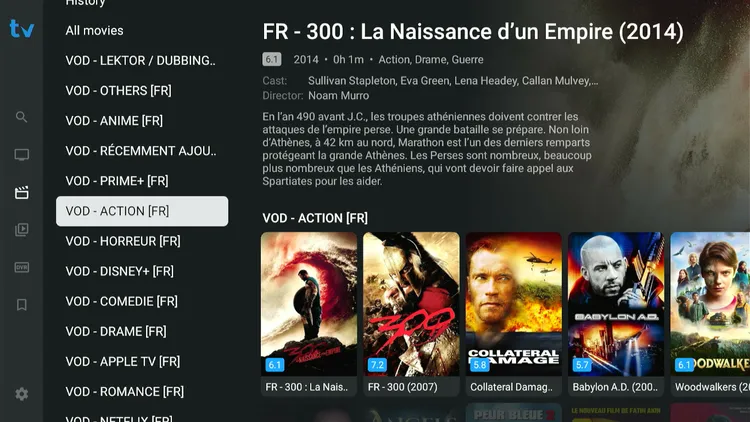The width and height of the screenshot is (750, 422).
Task: Open the search icon in sidebar
Action: point(21,117)
